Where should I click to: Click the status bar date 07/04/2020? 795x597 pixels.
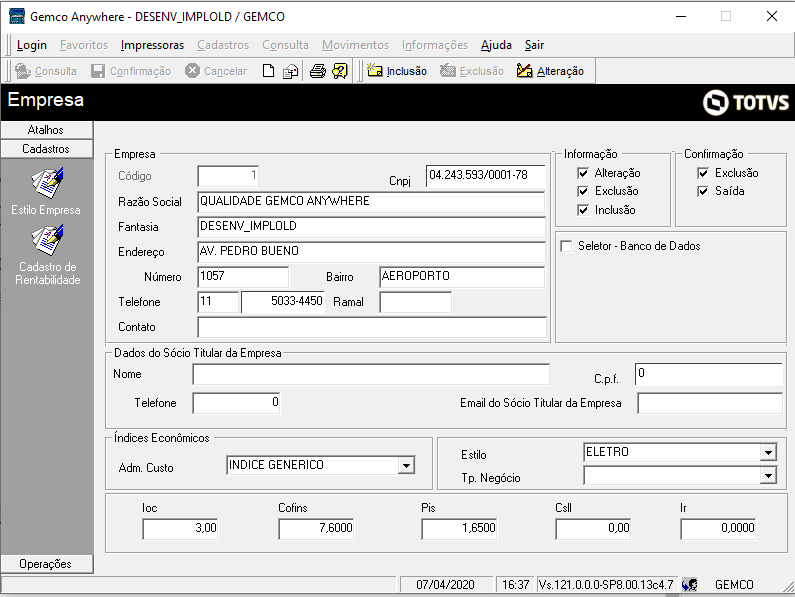[x=445, y=585]
